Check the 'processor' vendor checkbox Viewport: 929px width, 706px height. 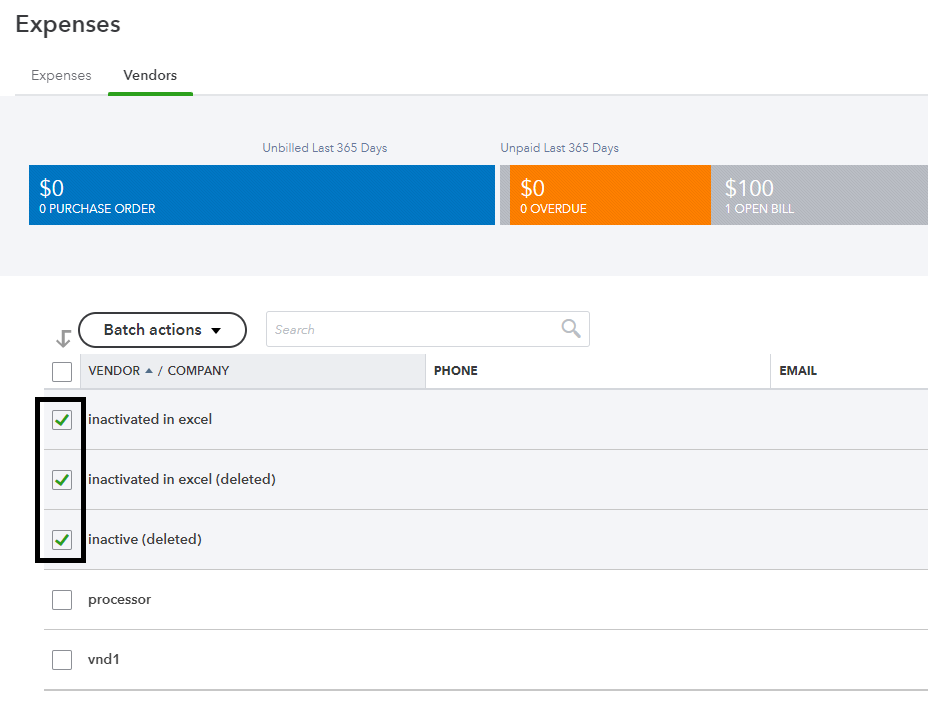62,600
